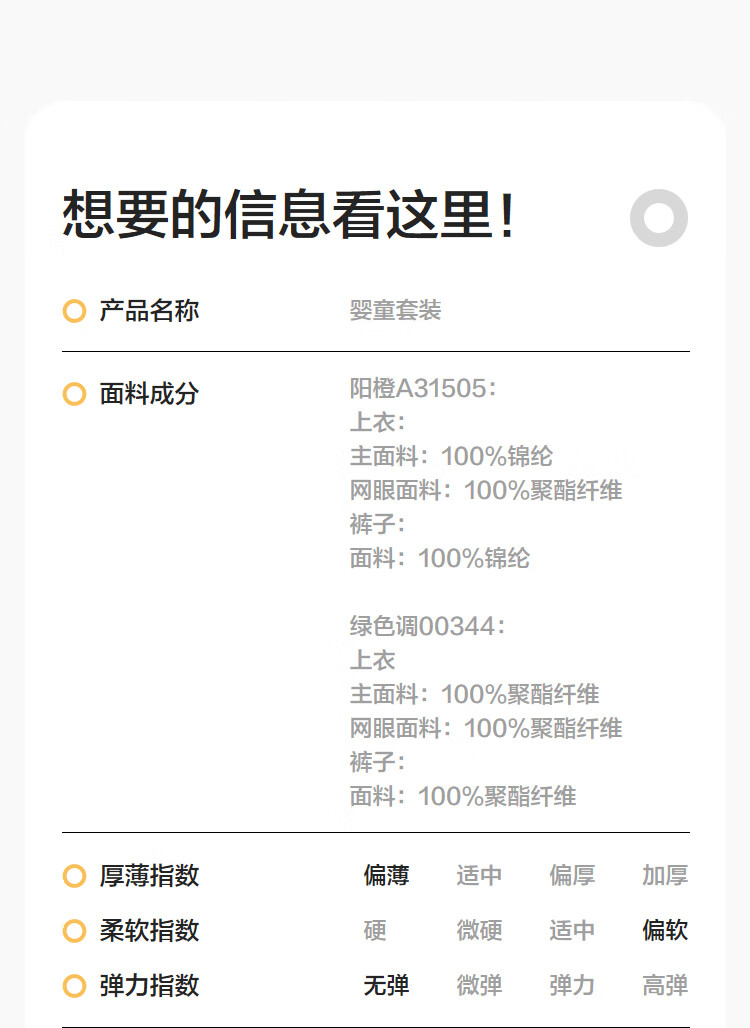Select 偏厚 in the thickness row
Viewport: 750px width, 1028px height.
(572, 876)
